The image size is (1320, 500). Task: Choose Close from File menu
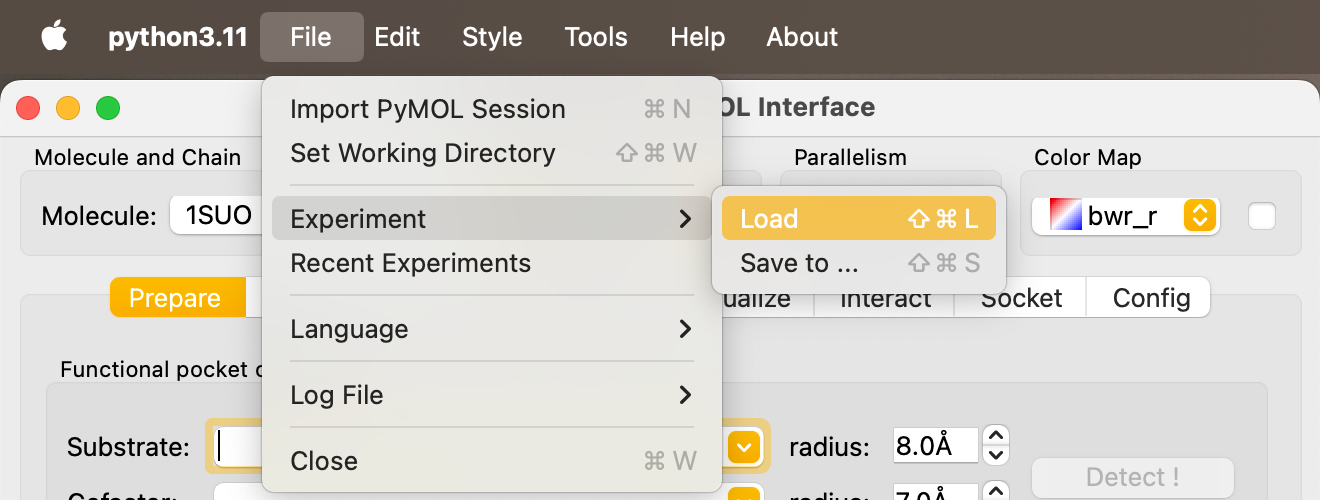pos(492,461)
